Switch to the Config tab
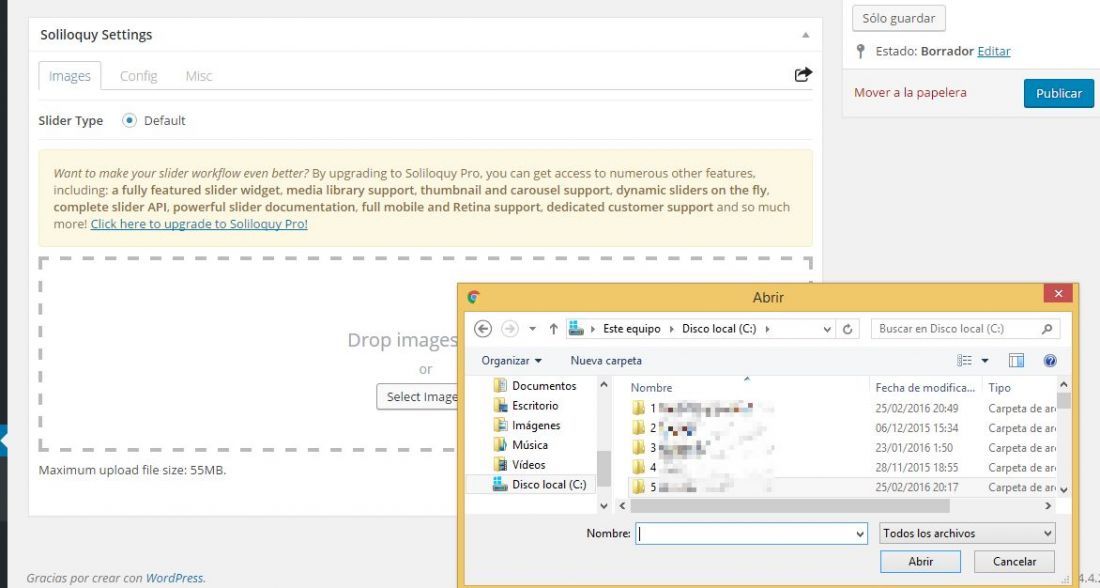Image resolution: width=1100 pixels, height=588 pixels. [x=138, y=76]
